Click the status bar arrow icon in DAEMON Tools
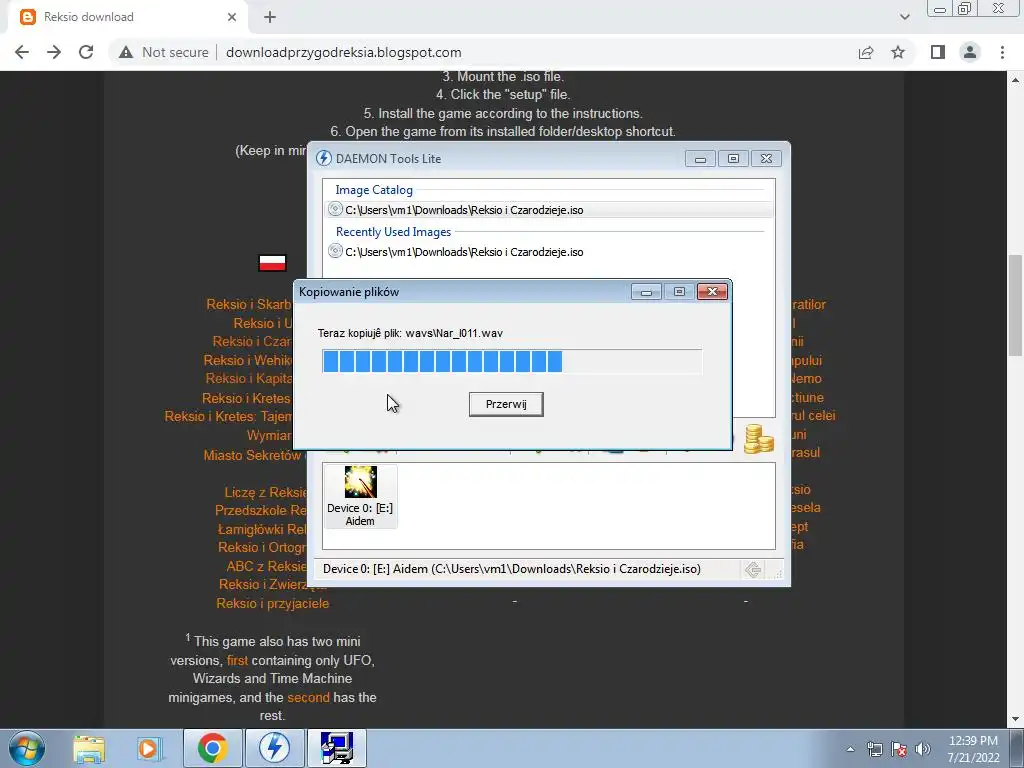Viewport: 1024px width, 768px height. click(753, 569)
